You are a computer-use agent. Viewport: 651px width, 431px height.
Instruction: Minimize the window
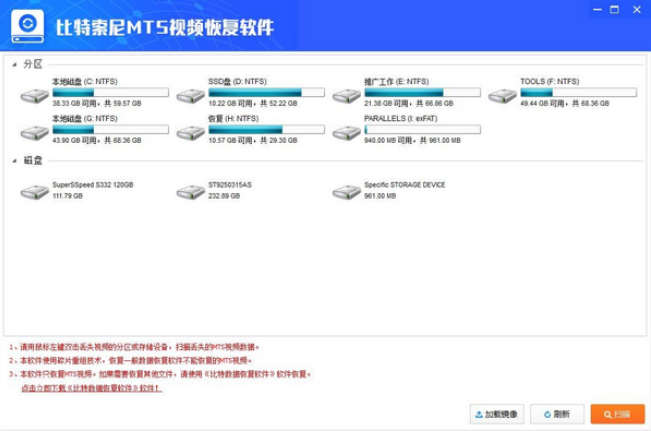tap(597, 10)
